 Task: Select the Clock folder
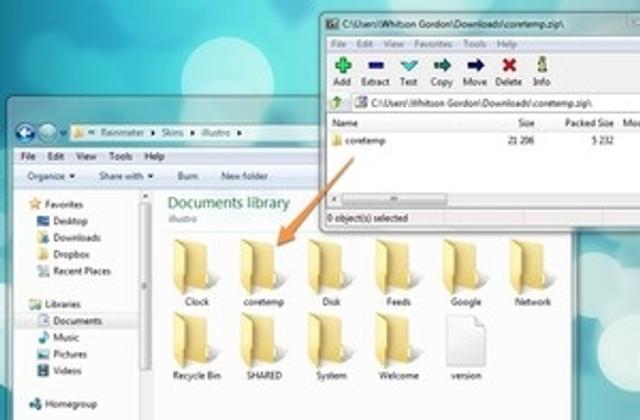[x=197, y=273]
